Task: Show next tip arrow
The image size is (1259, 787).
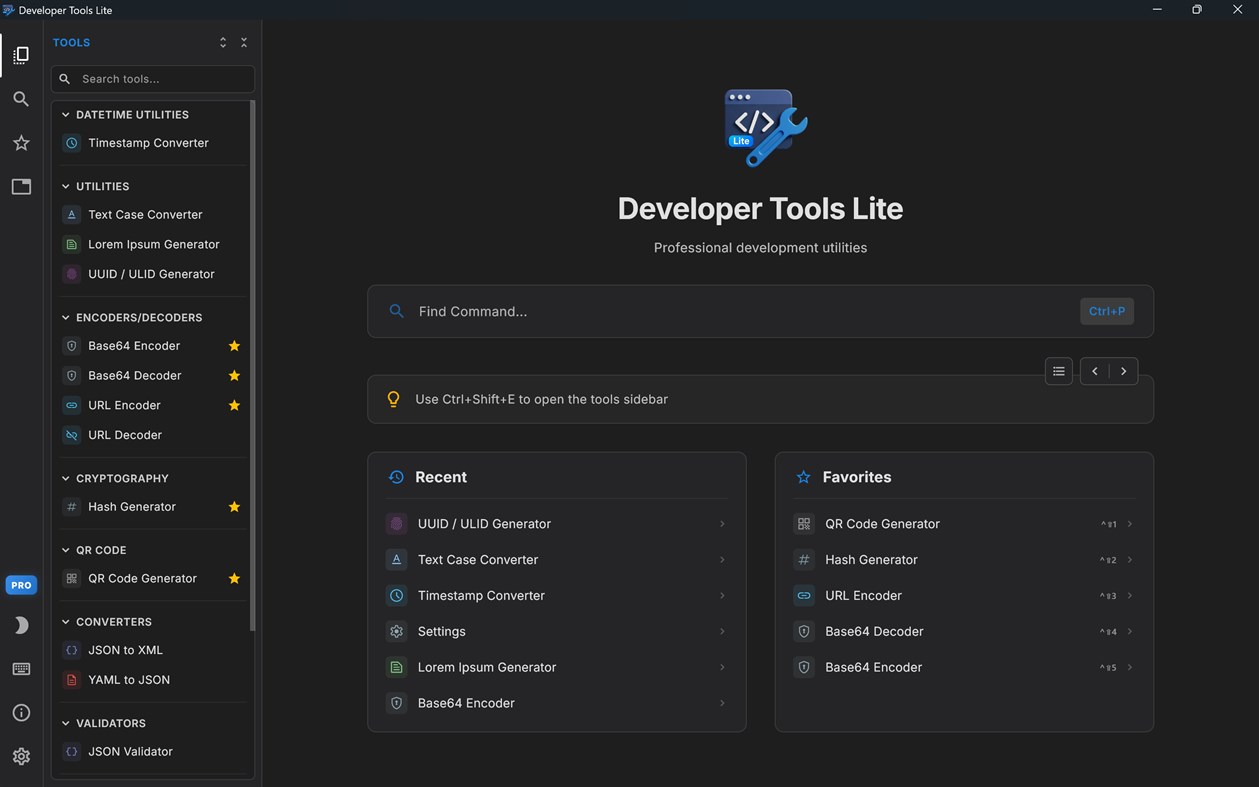Action: pos(1124,371)
